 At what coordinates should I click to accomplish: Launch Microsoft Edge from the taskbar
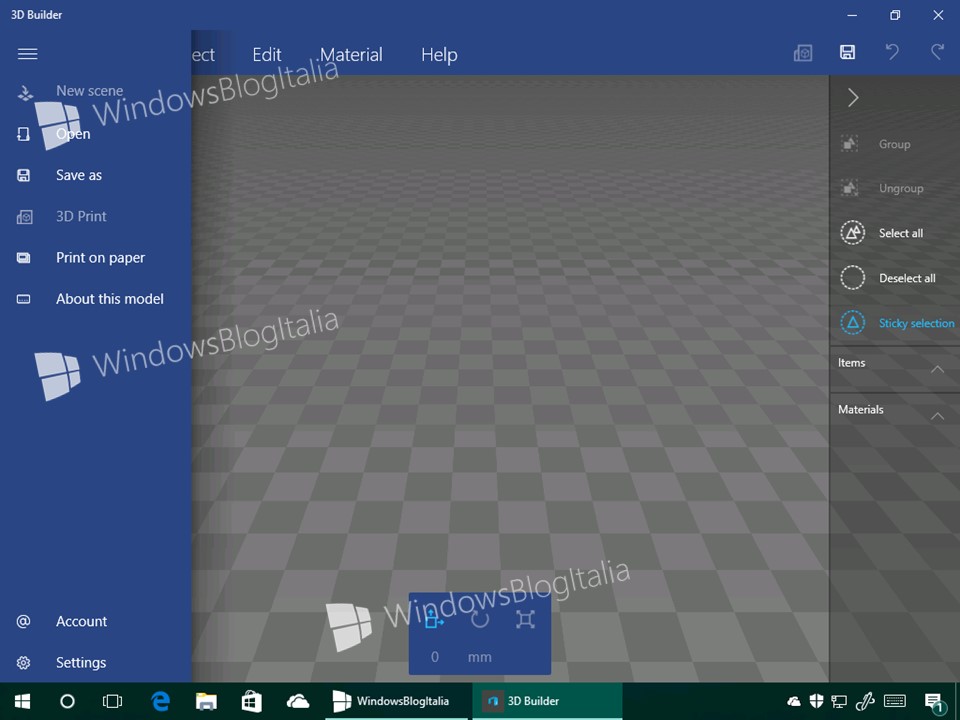point(160,701)
